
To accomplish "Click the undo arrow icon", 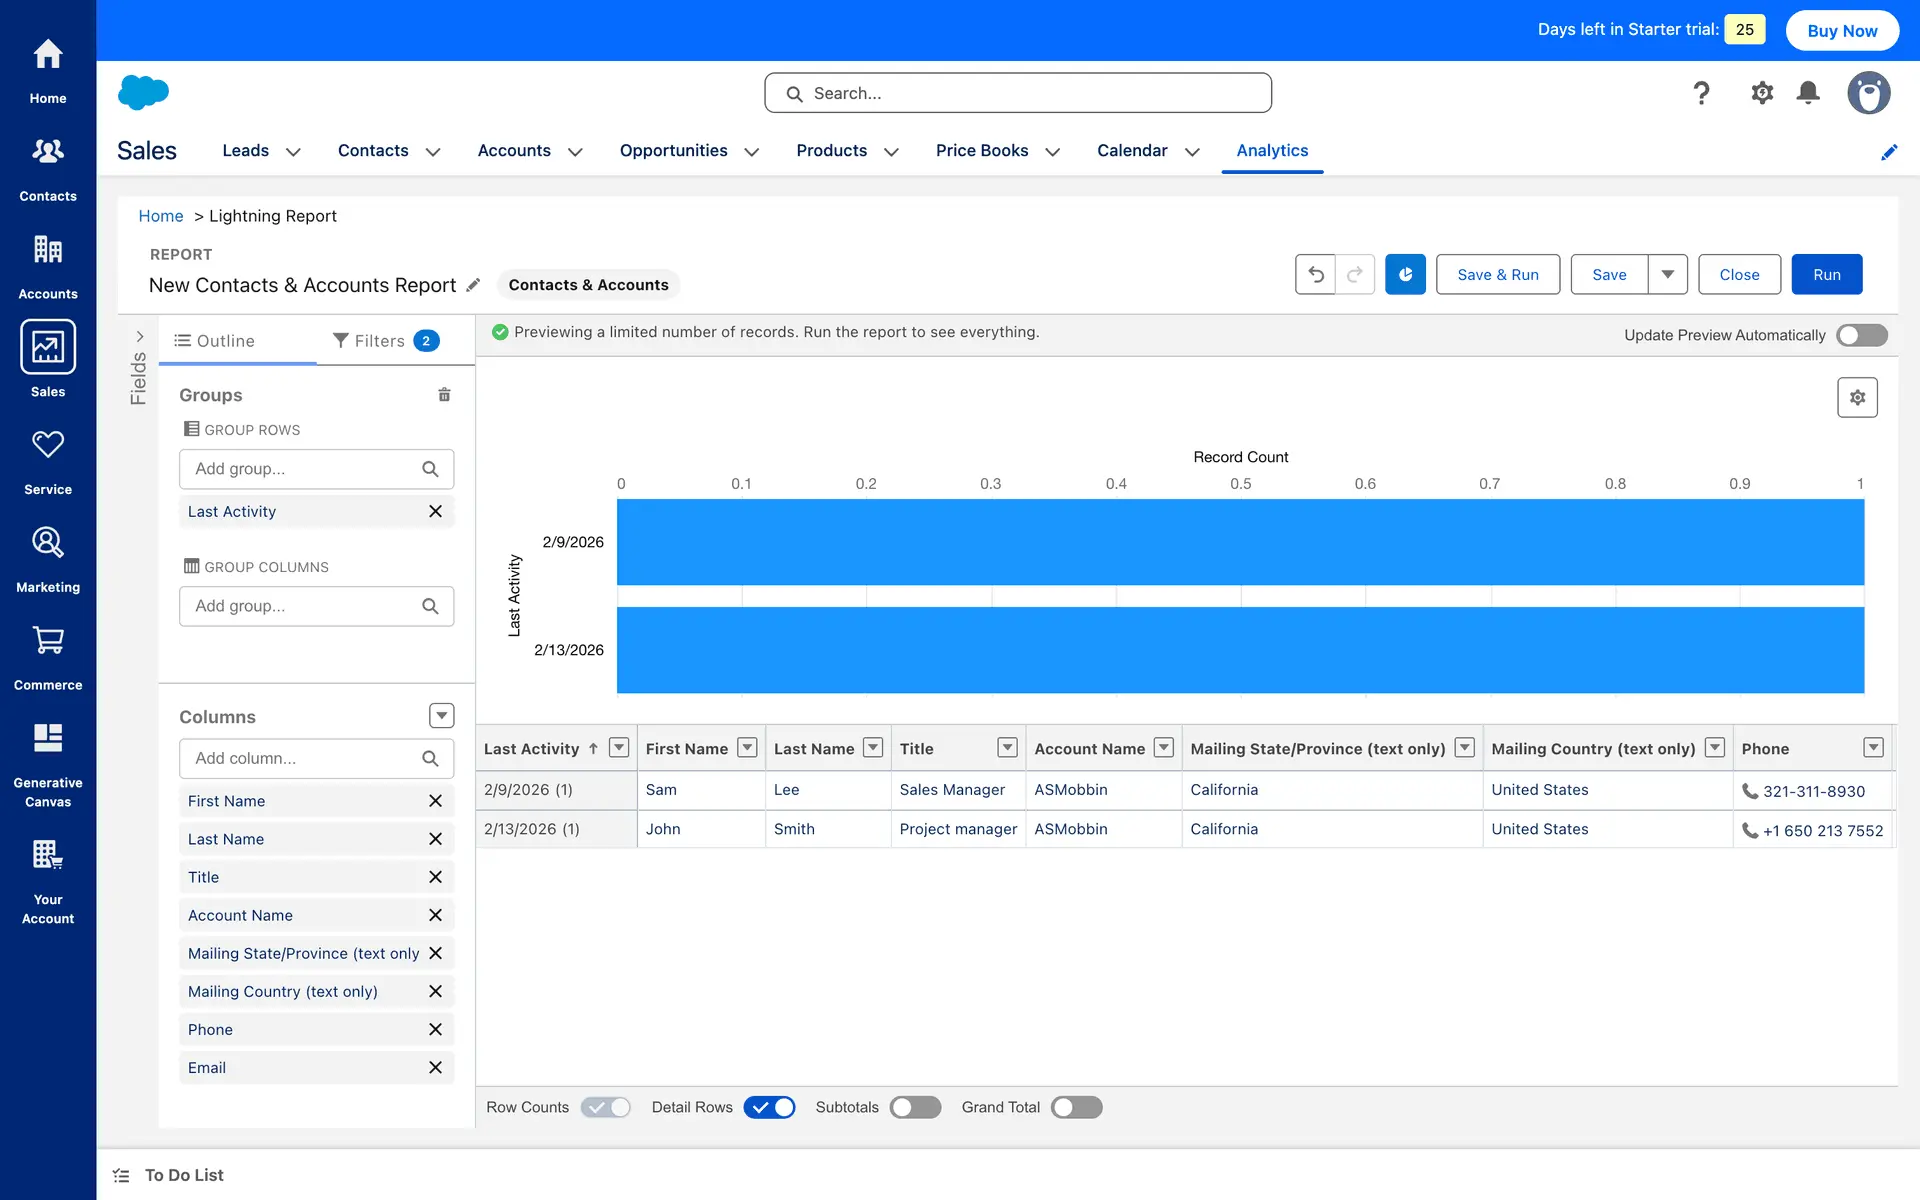I will pos(1315,275).
